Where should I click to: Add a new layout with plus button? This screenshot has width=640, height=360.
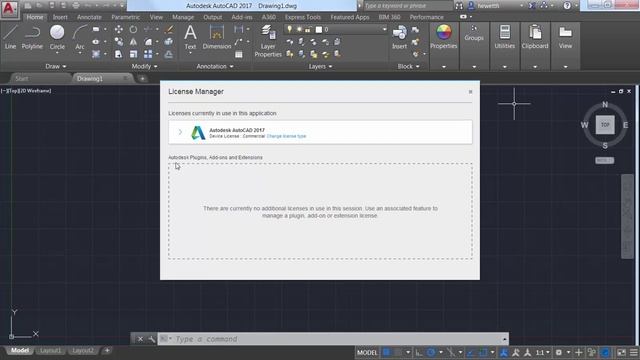(107, 350)
